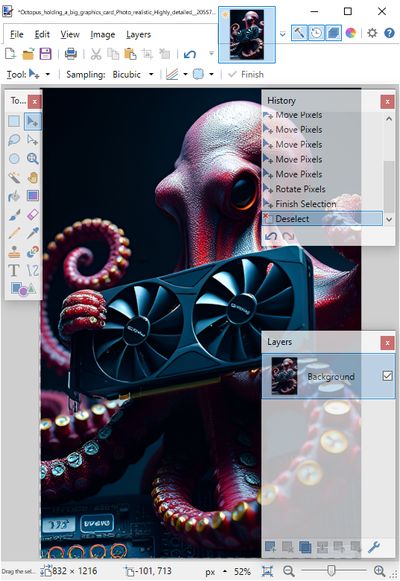Image resolution: width=400 pixels, height=581 pixels.
Task: Adjust the zoom slider handle
Action: (331, 571)
